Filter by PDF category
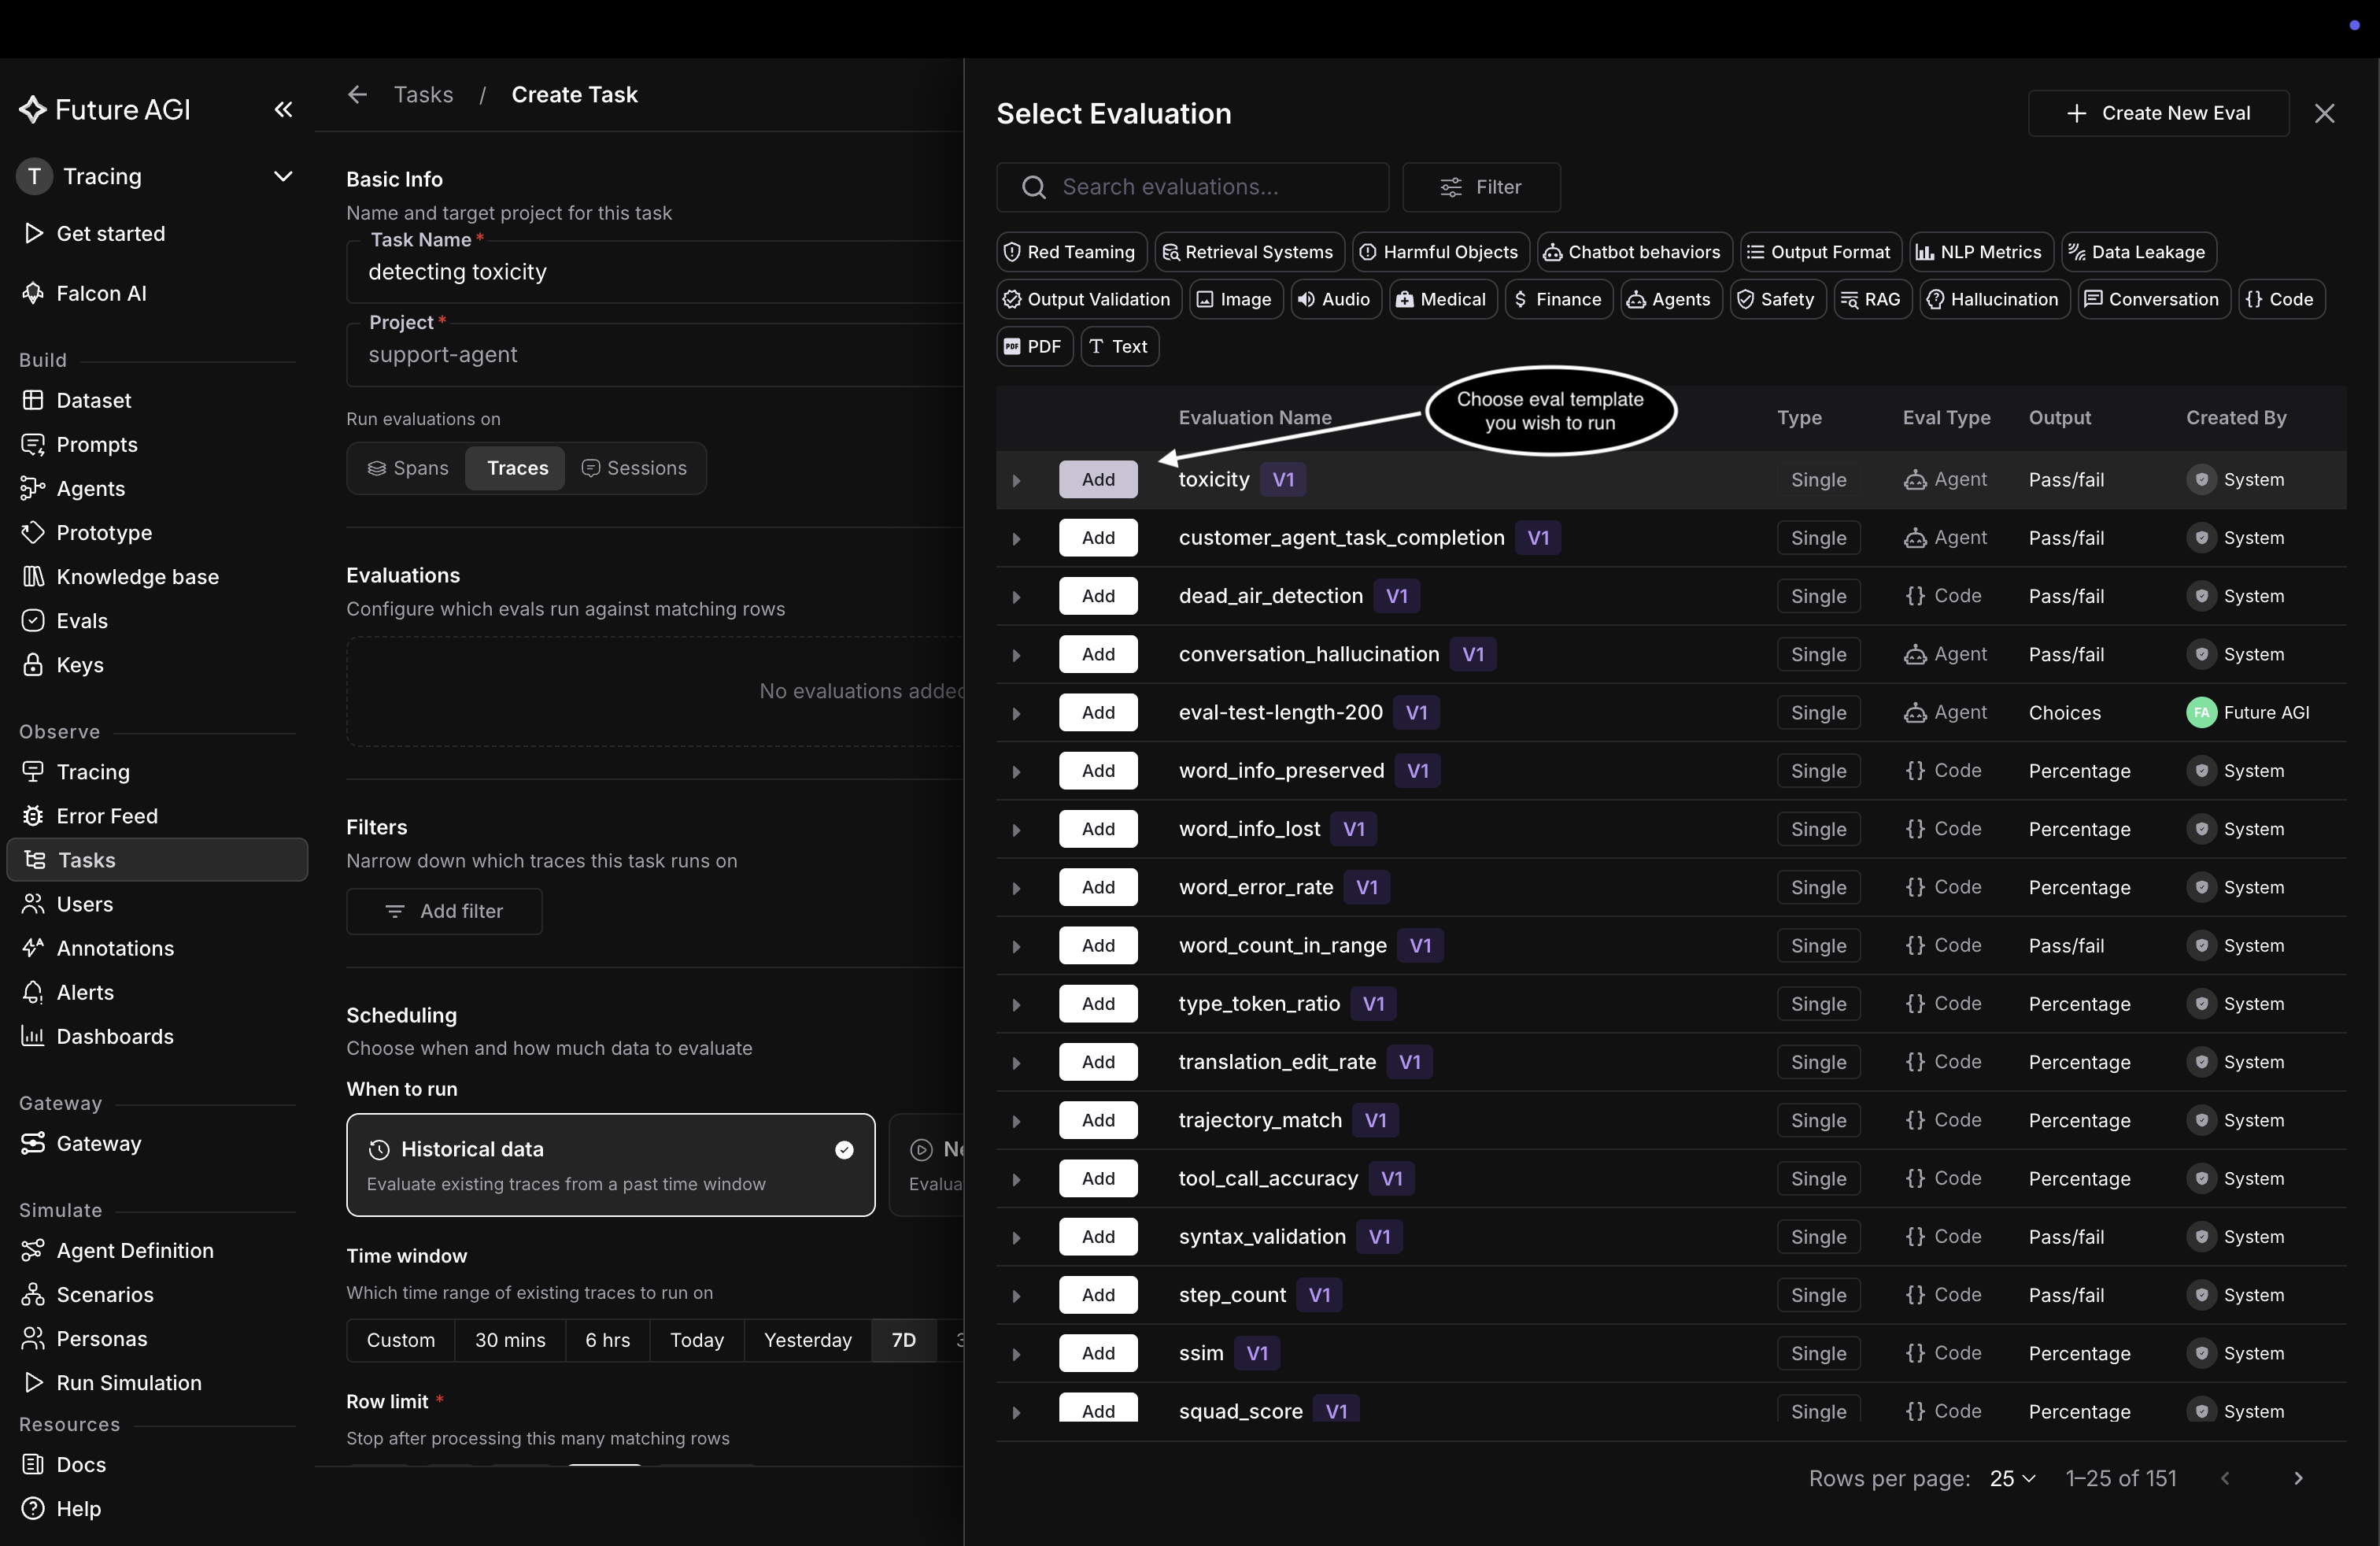The width and height of the screenshot is (2380, 1546). pyautogui.click(x=1033, y=346)
